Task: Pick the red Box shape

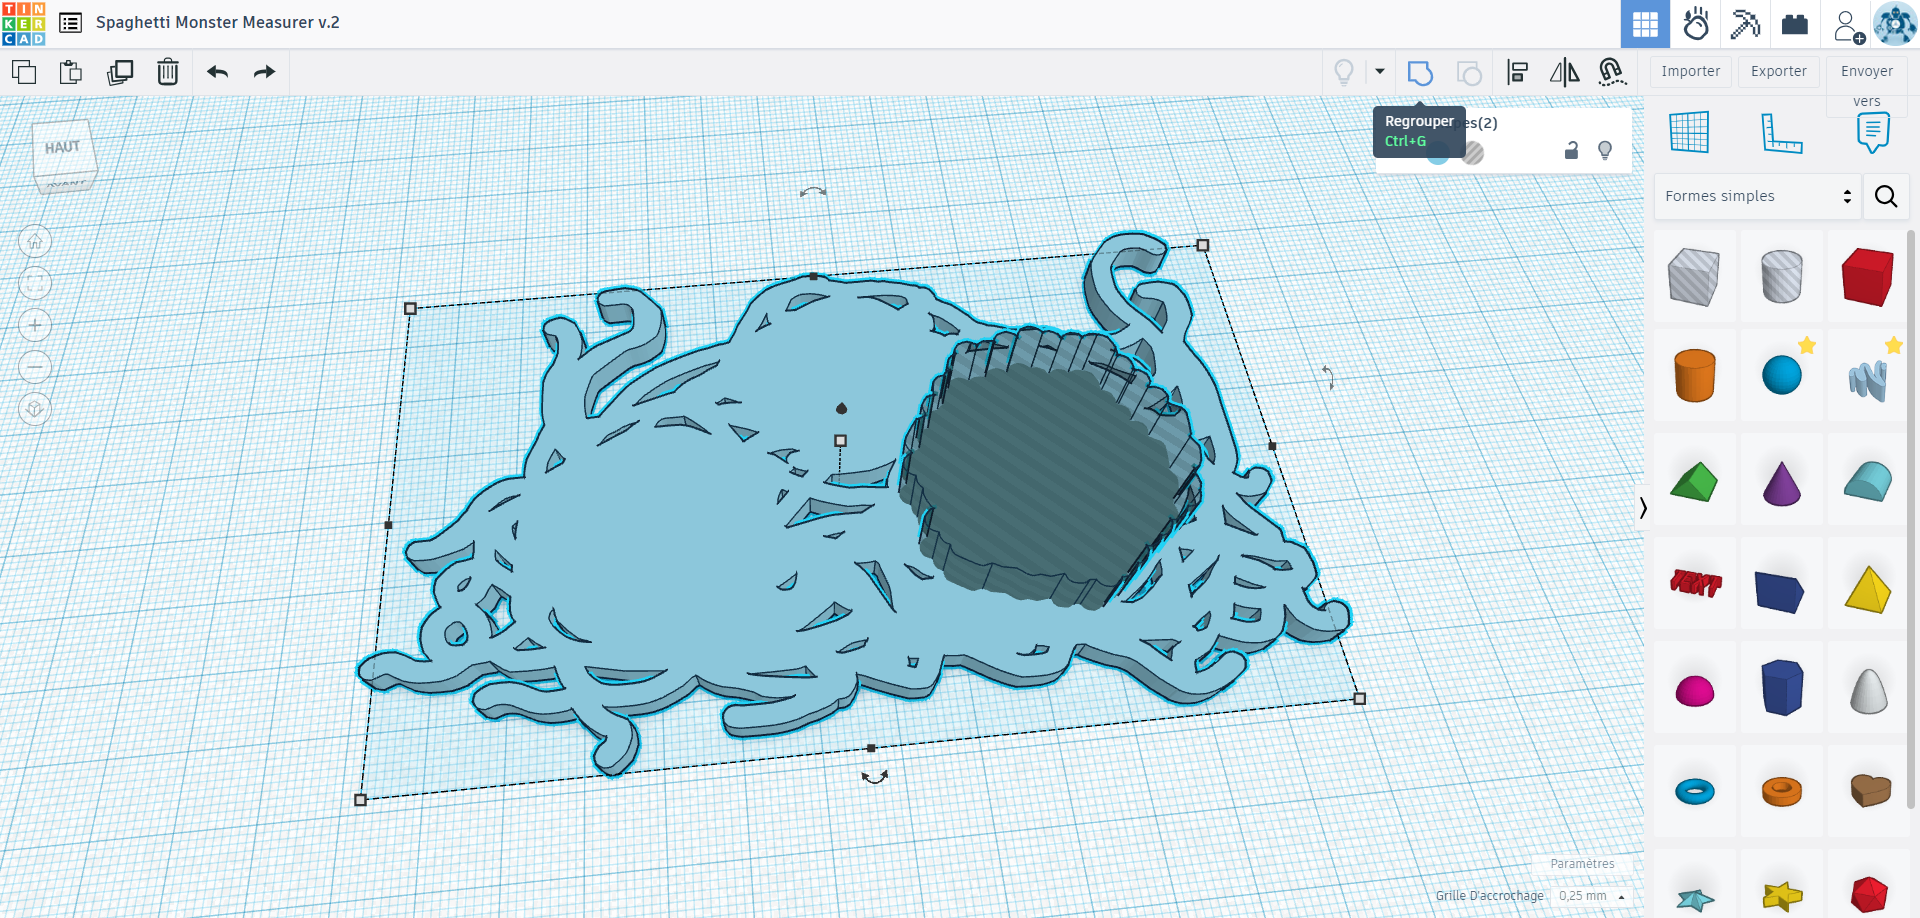Action: coord(1867,277)
